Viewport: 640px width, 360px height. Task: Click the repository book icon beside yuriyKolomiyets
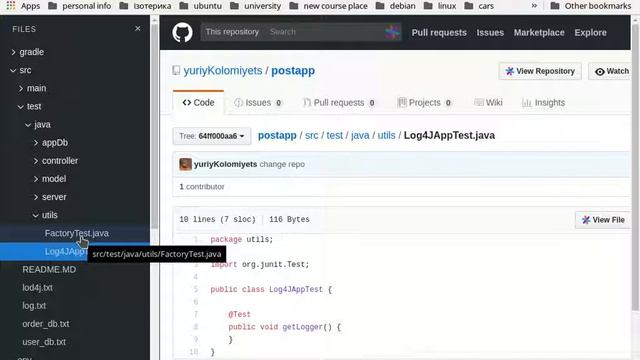click(x=176, y=71)
